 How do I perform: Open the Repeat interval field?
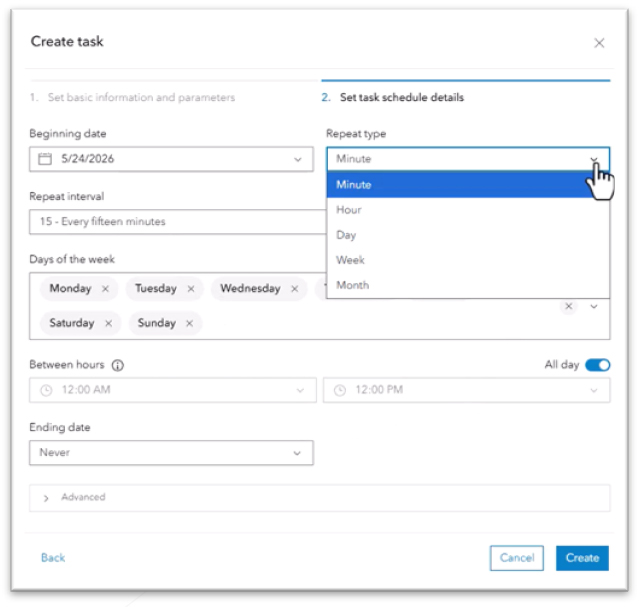tap(178, 222)
